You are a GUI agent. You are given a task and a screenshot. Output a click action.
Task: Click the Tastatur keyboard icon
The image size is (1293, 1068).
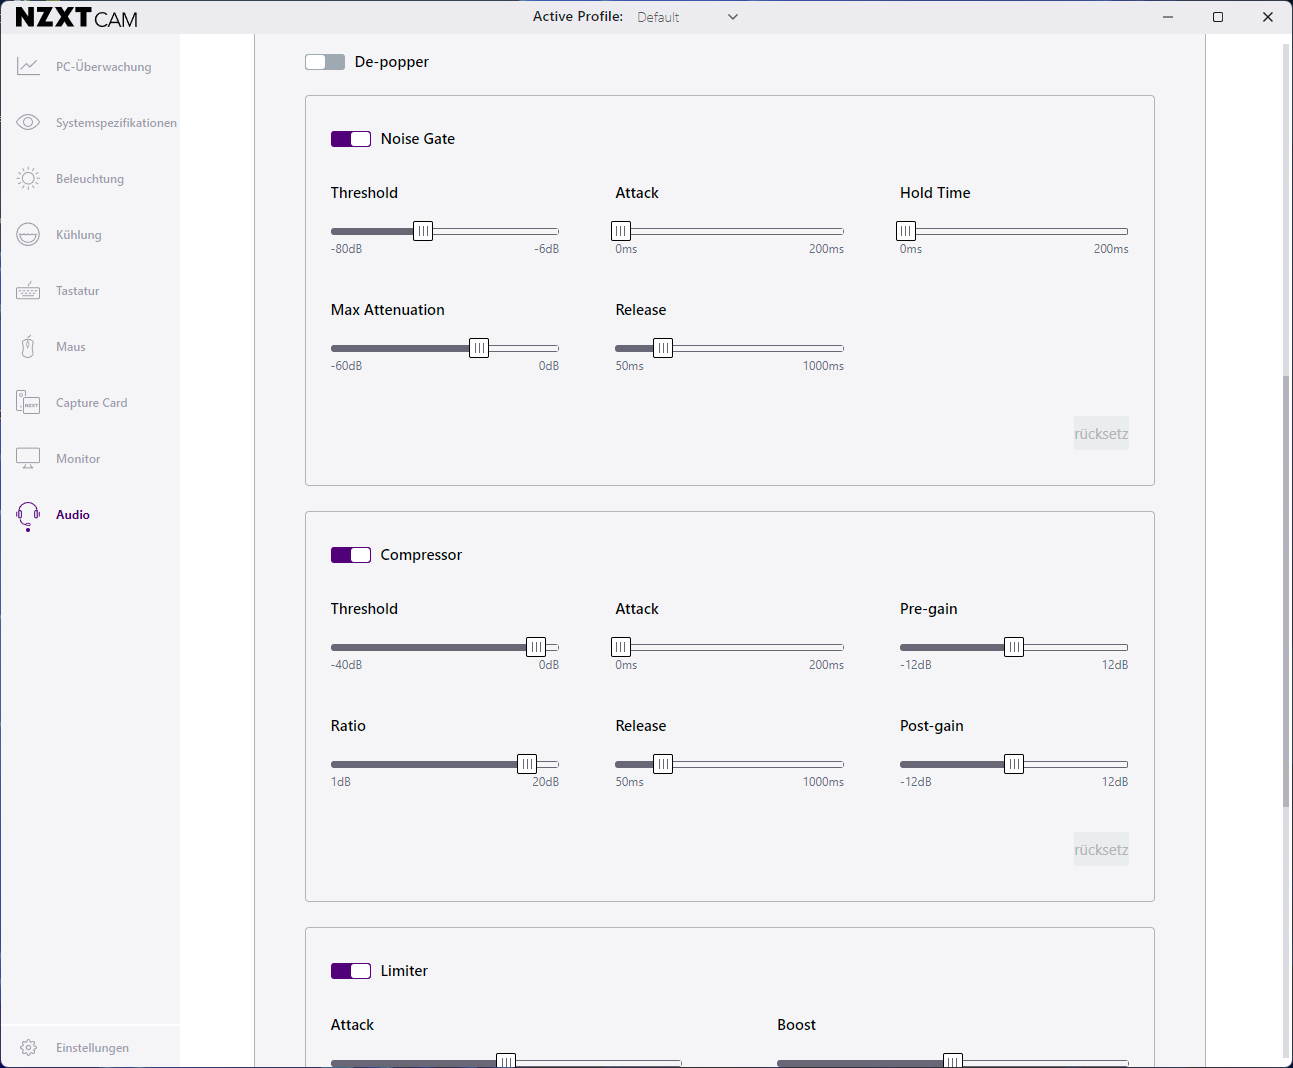pos(28,291)
